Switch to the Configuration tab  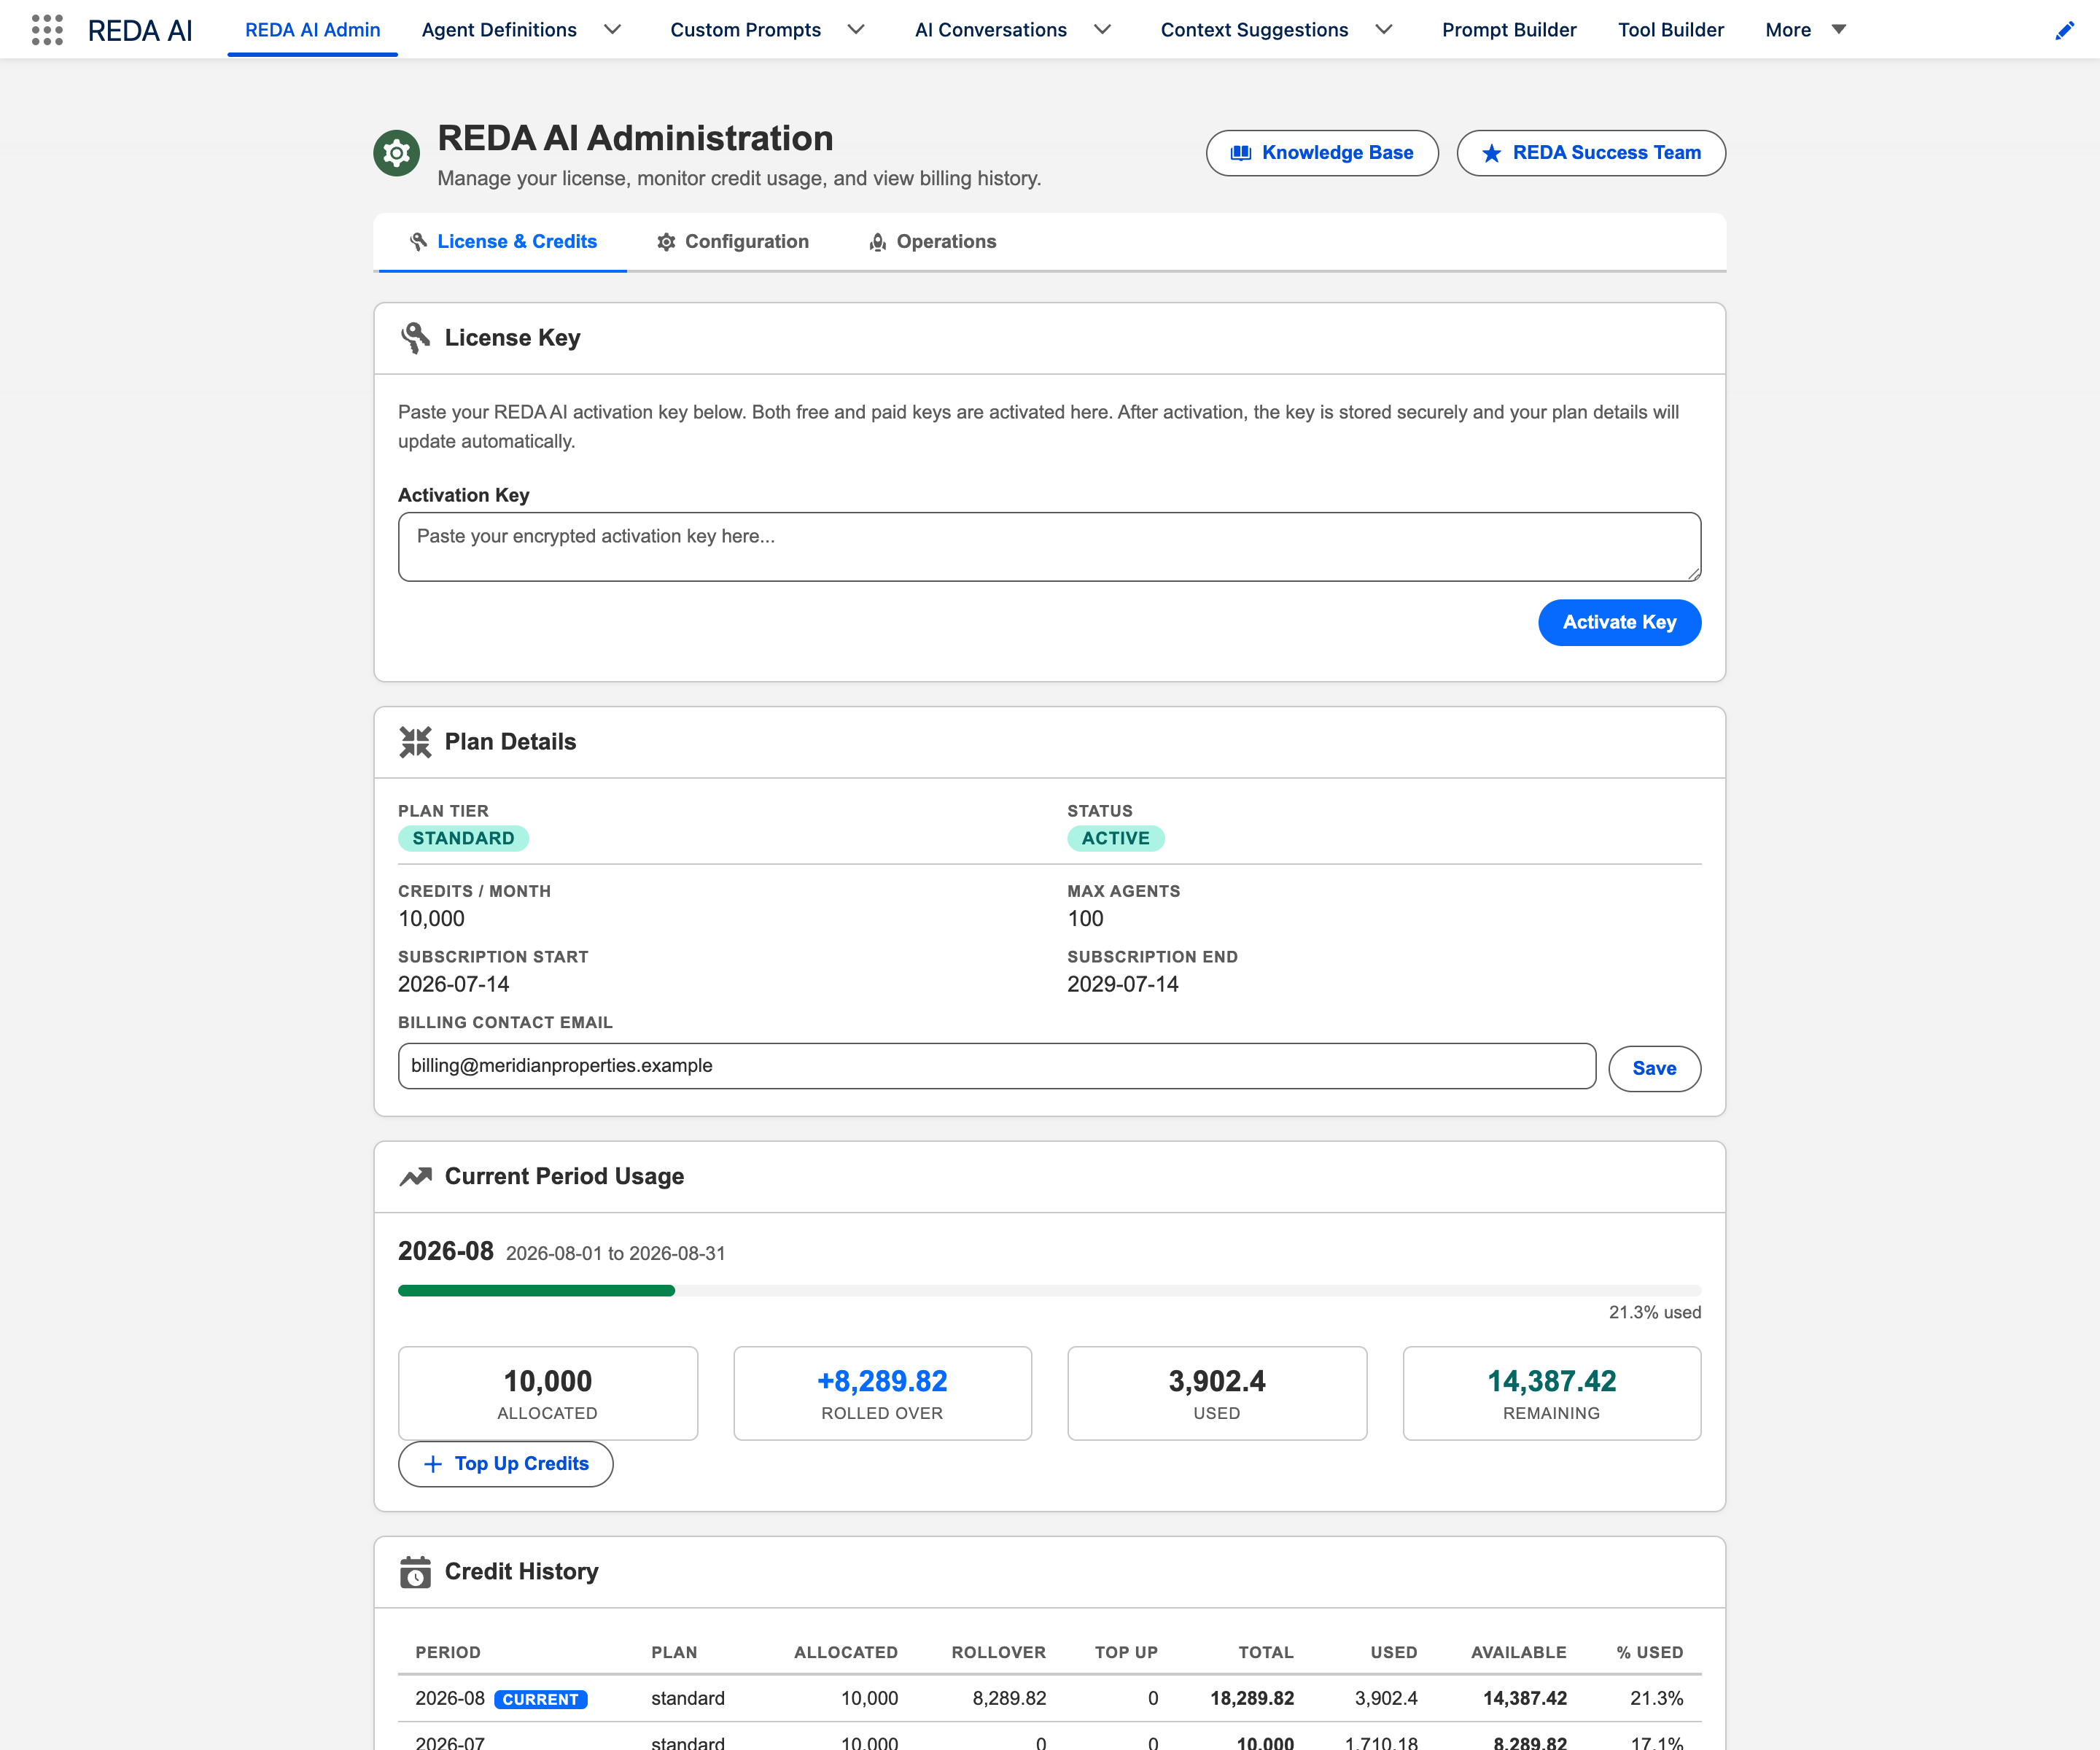pyautogui.click(x=732, y=242)
